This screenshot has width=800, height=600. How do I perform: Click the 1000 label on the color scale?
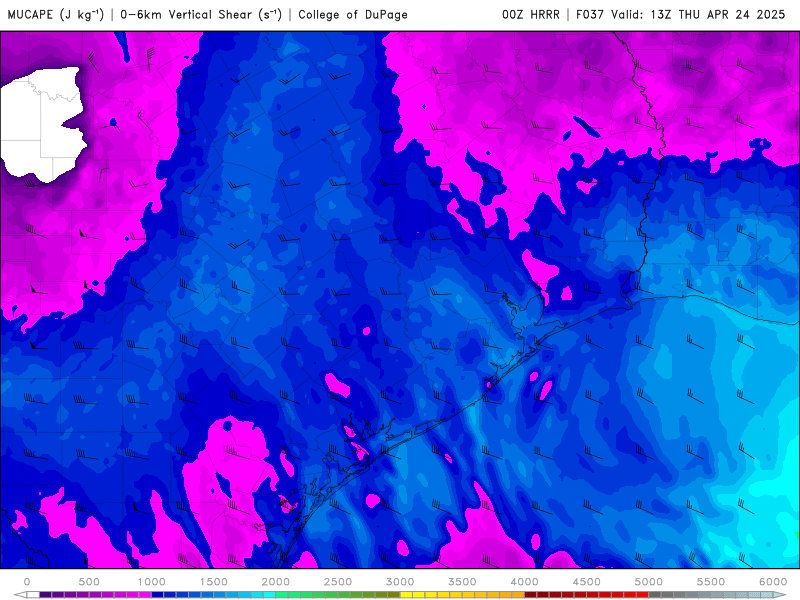pyautogui.click(x=152, y=582)
